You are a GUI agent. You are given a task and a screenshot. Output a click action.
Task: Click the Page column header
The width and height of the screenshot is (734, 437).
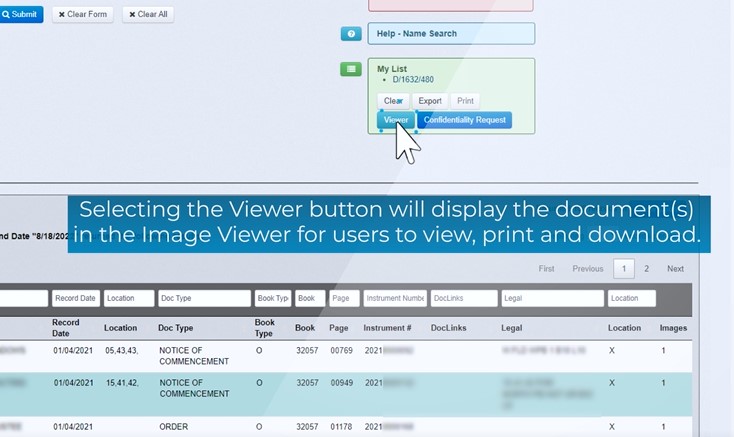[x=338, y=328]
